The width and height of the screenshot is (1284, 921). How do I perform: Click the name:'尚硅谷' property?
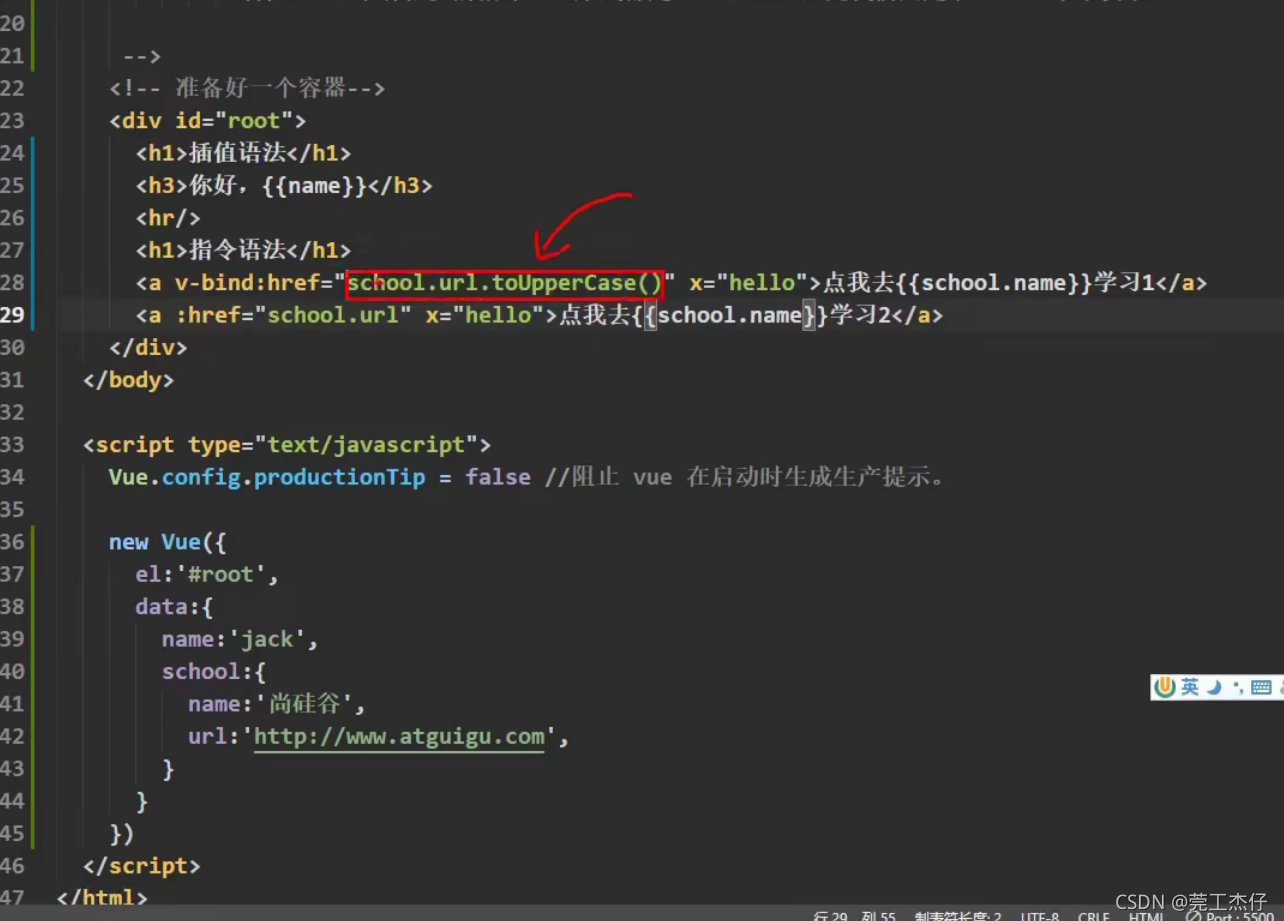point(277,705)
